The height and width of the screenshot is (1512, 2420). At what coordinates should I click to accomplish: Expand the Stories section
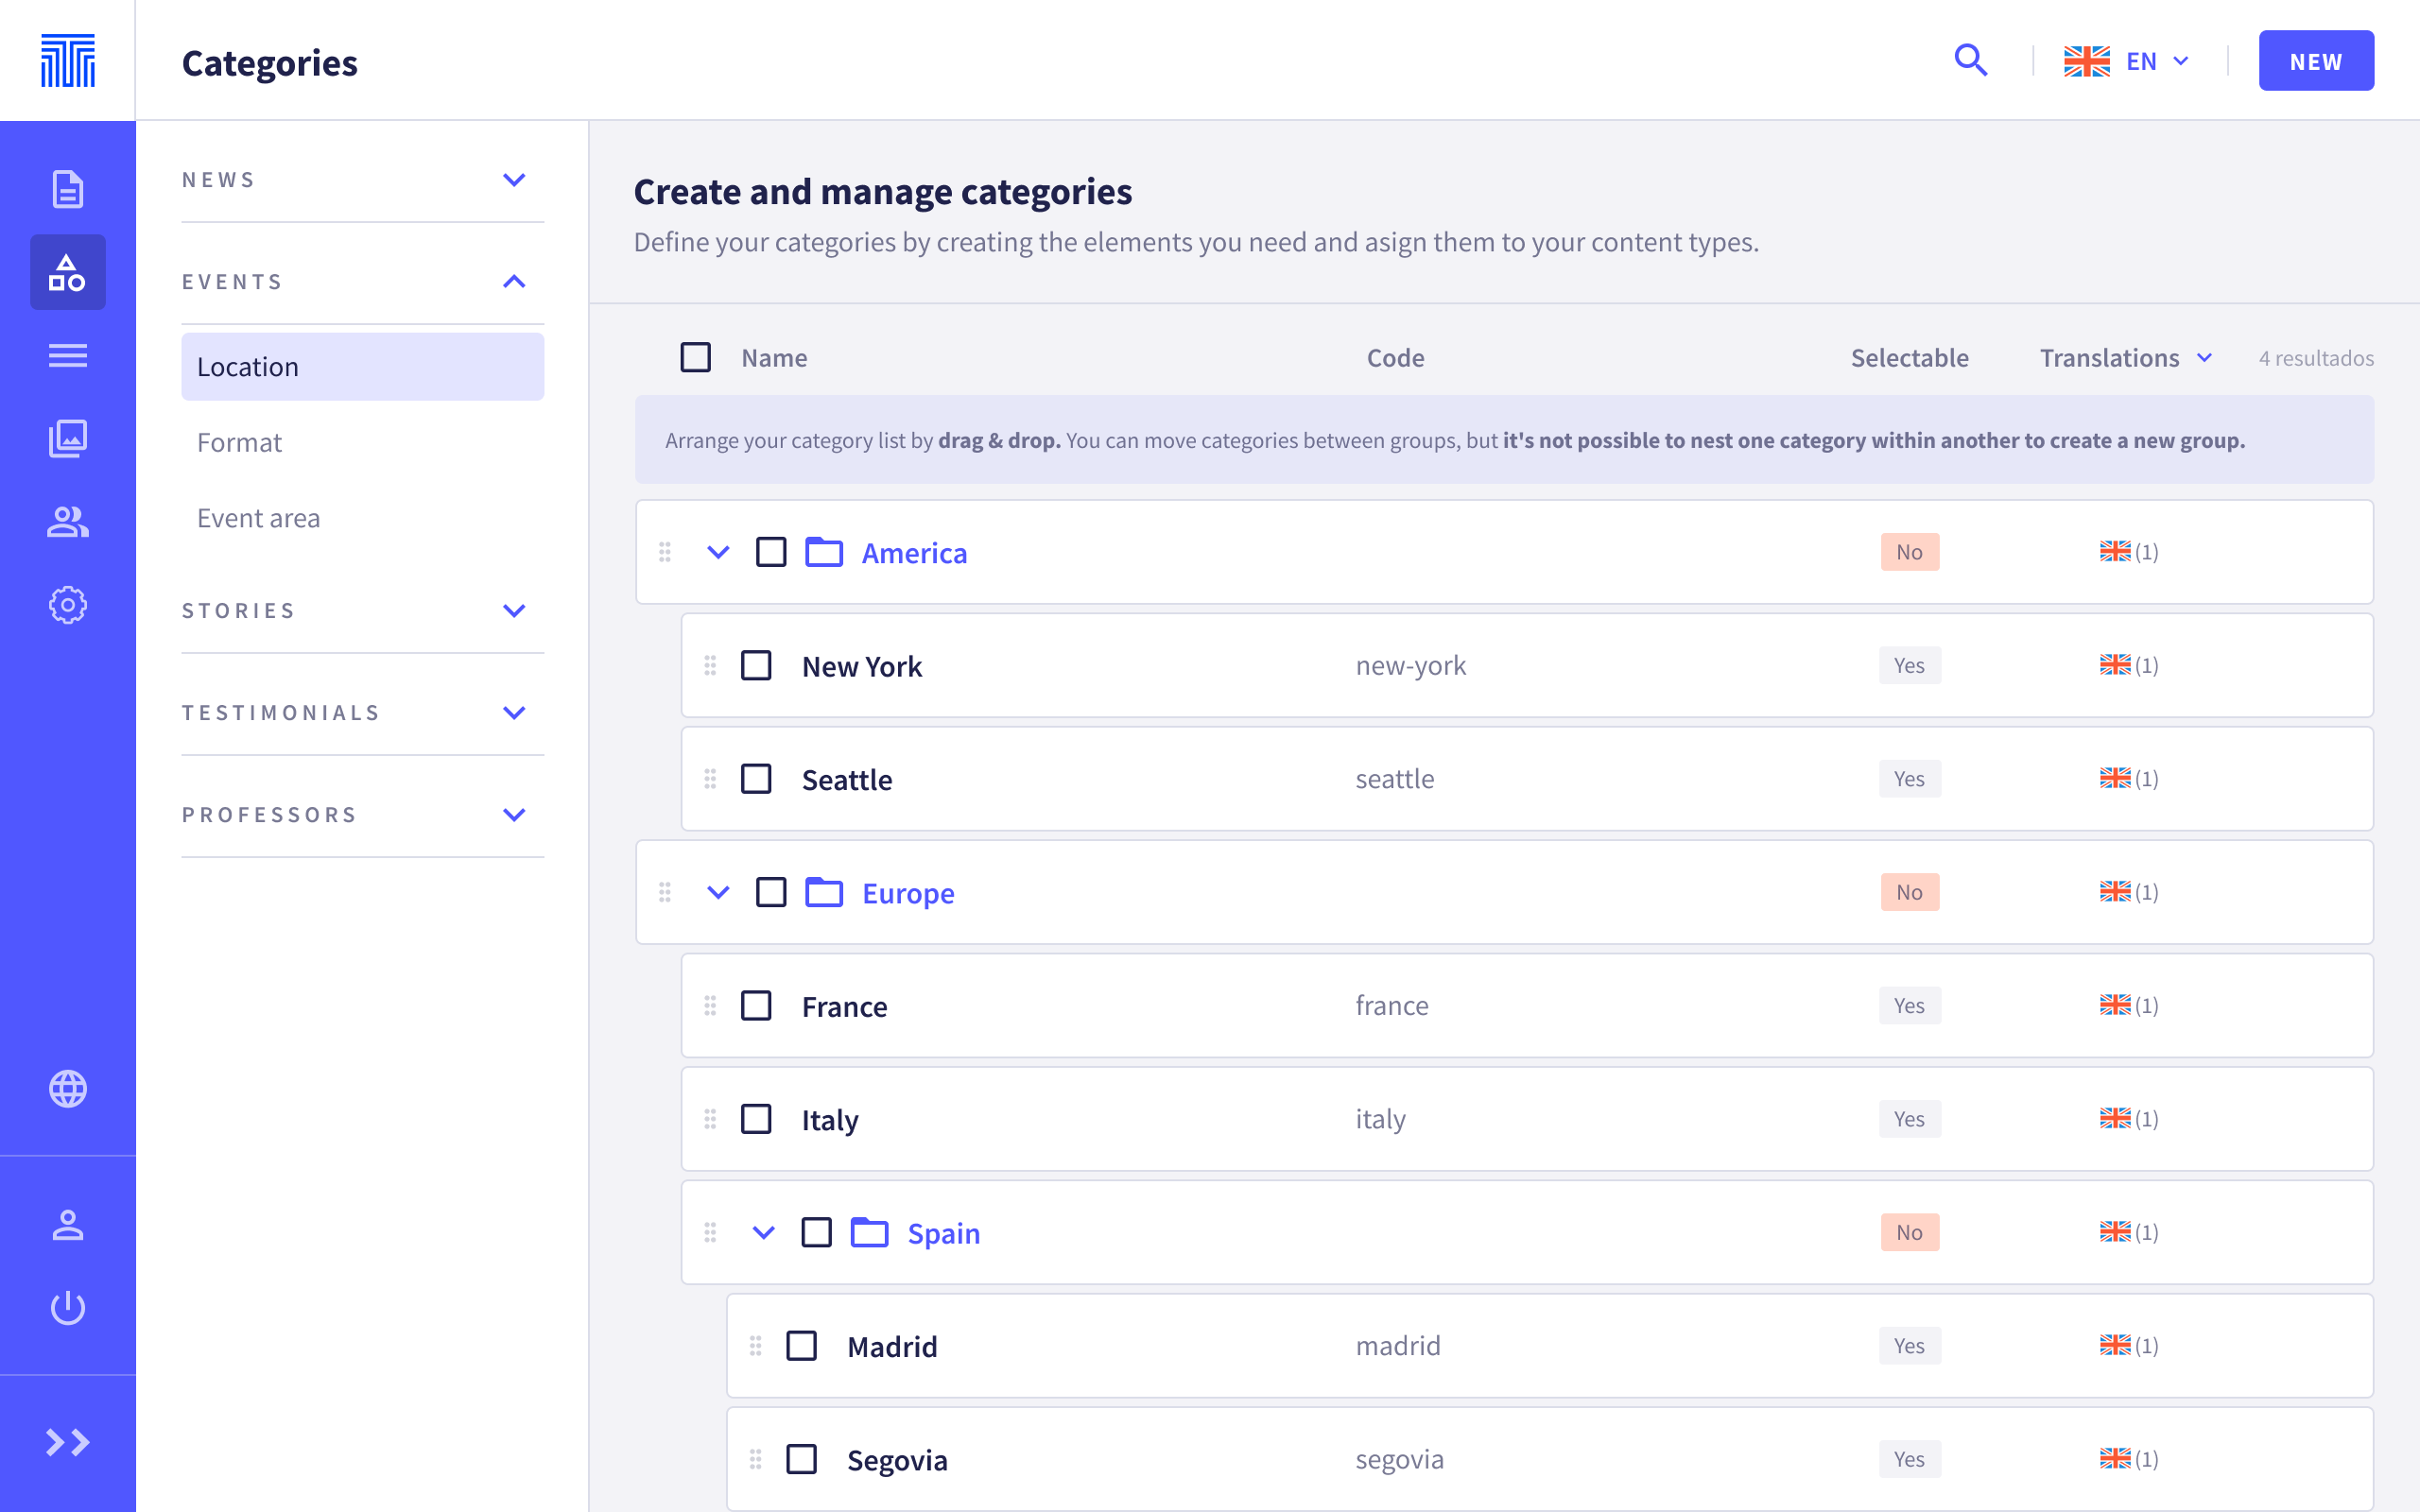(x=514, y=611)
